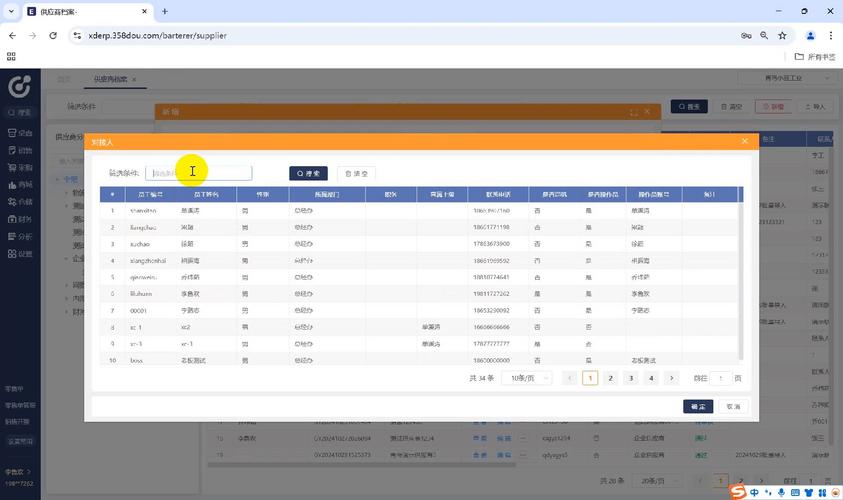The image size is (843, 500).
Task: Select row with phone 19811727262
Action: point(419,294)
